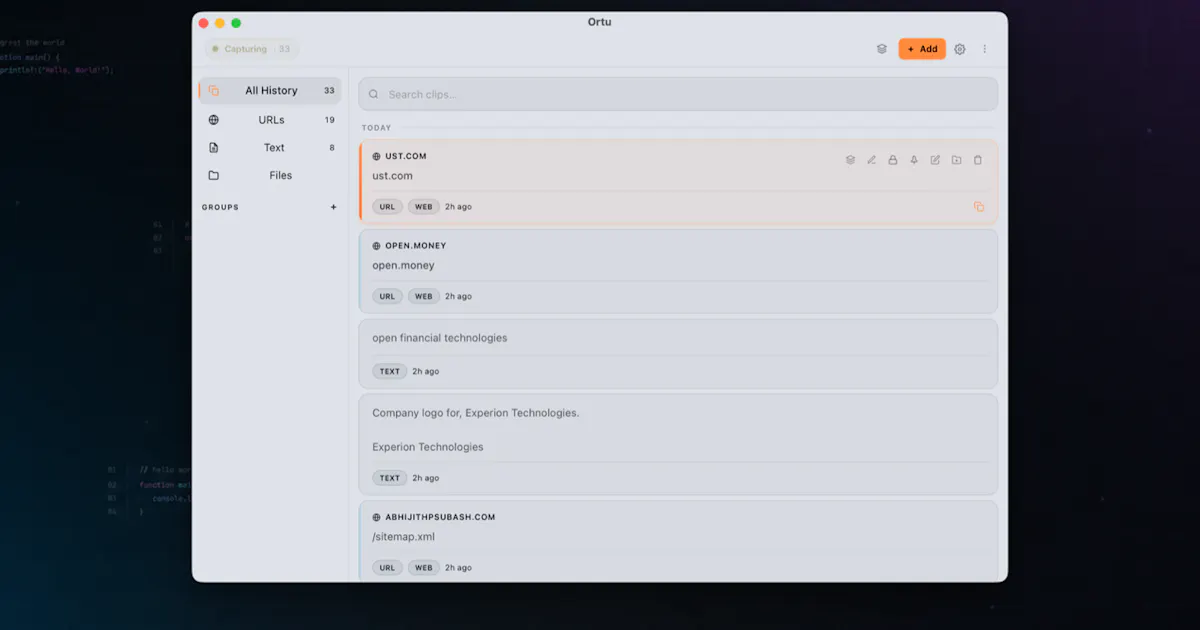Open settings via the gear icon
Image resolution: width=1200 pixels, height=630 pixels.
[x=960, y=49]
